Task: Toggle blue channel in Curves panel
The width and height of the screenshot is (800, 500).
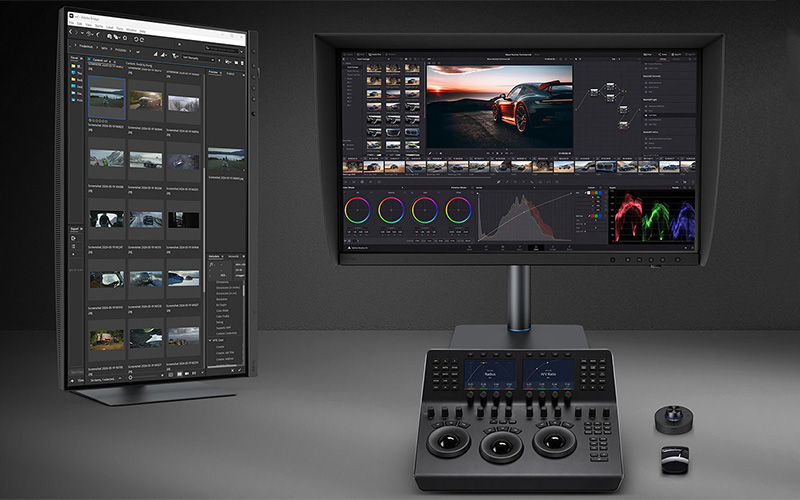Action: pyautogui.click(x=600, y=193)
